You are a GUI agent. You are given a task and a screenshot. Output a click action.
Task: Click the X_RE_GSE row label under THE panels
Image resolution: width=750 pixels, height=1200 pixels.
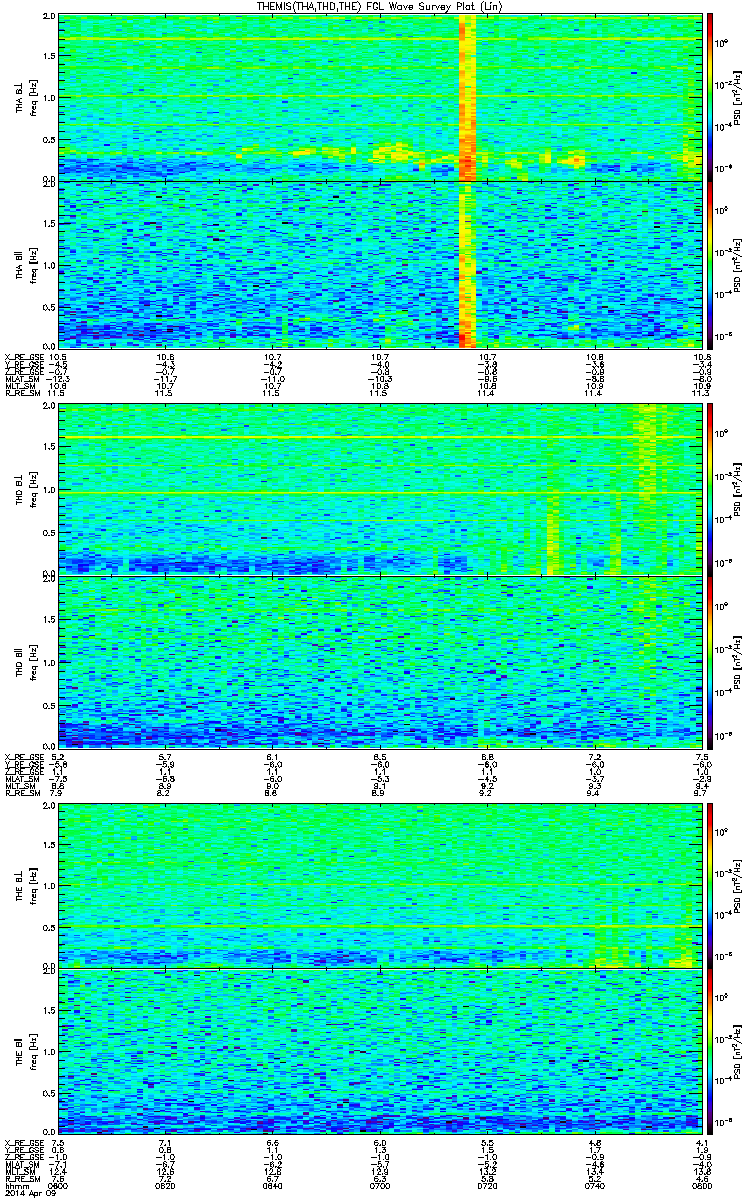pyautogui.click(x=24, y=1143)
